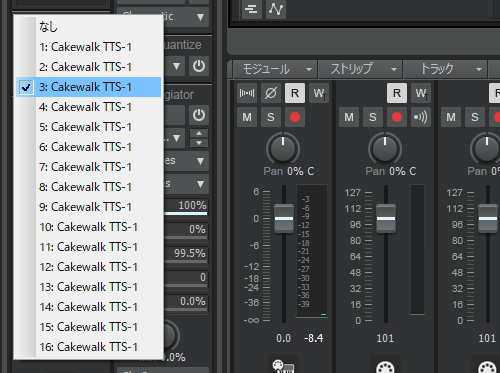Choose '14: Cakewalk TTS-1' menu entry
500x373 pixels.
click(88, 307)
